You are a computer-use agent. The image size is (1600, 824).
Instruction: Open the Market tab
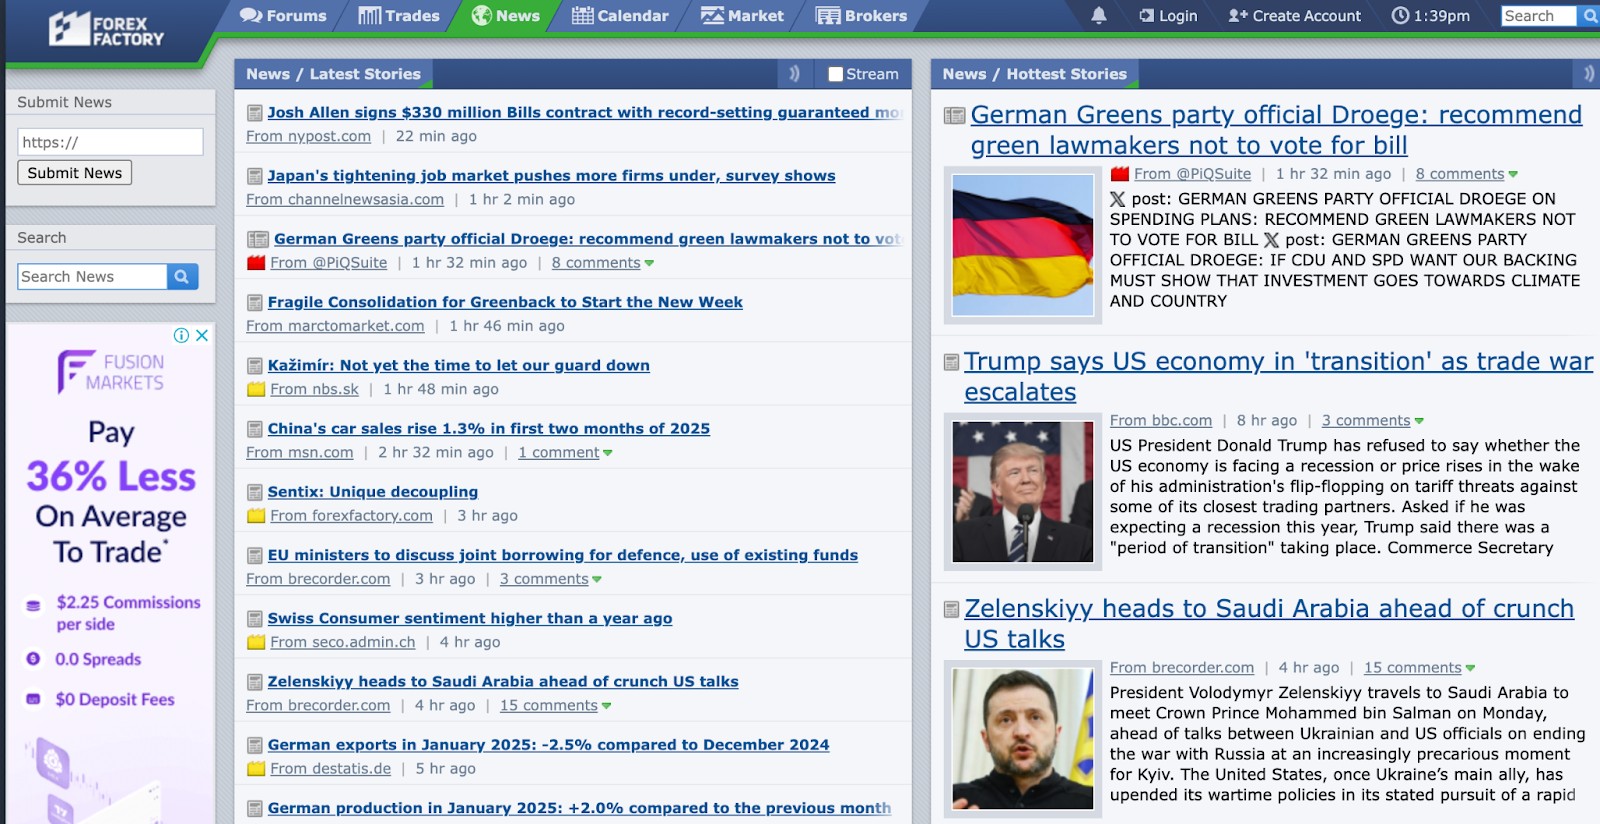pyautogui.click(x=742, y=16)
